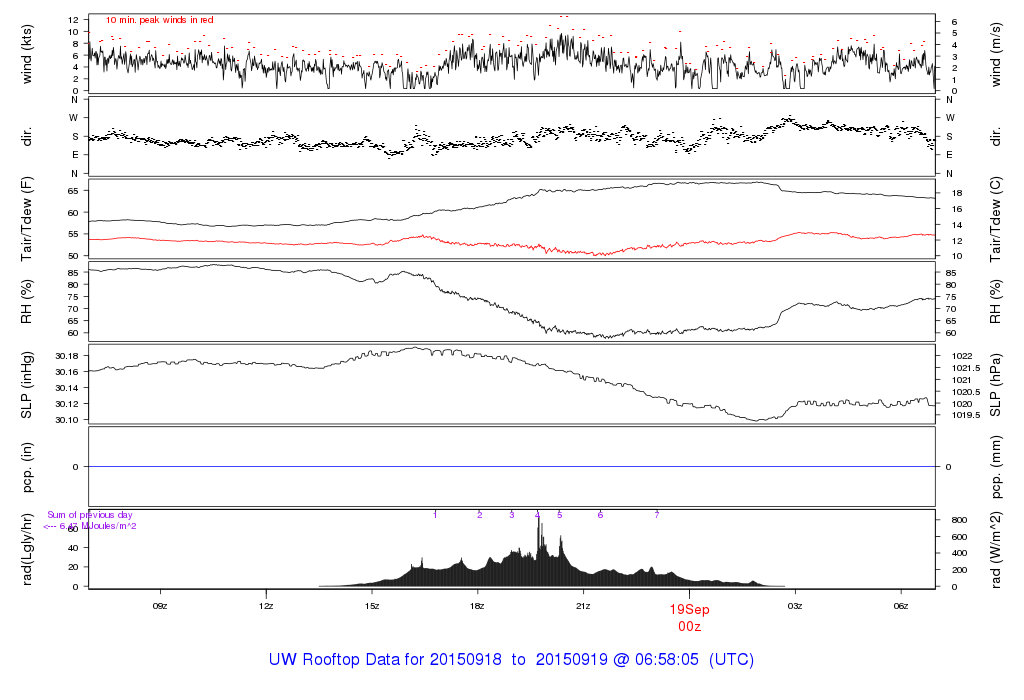Click the '30.14' pressure tick value

pyautogui.click(x=67, y=388)
